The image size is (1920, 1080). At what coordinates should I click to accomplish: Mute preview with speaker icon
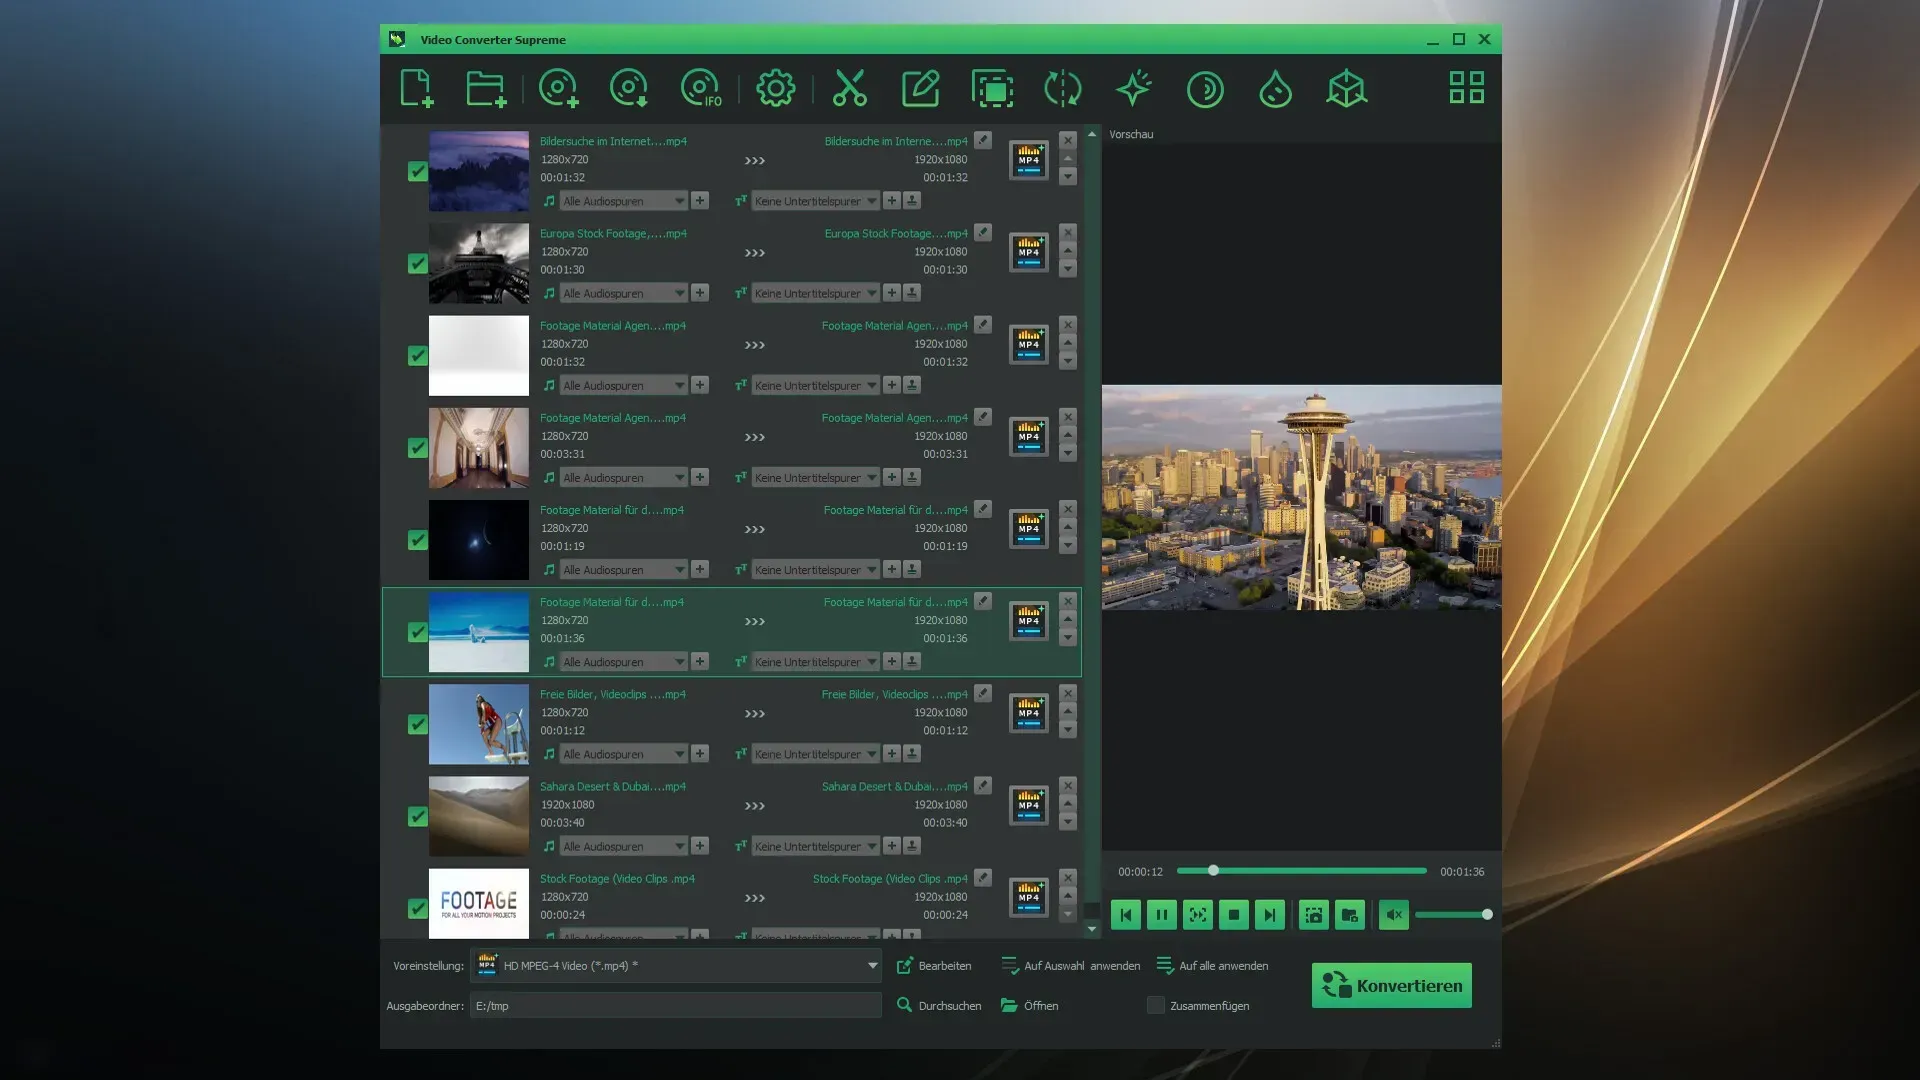1393,915
